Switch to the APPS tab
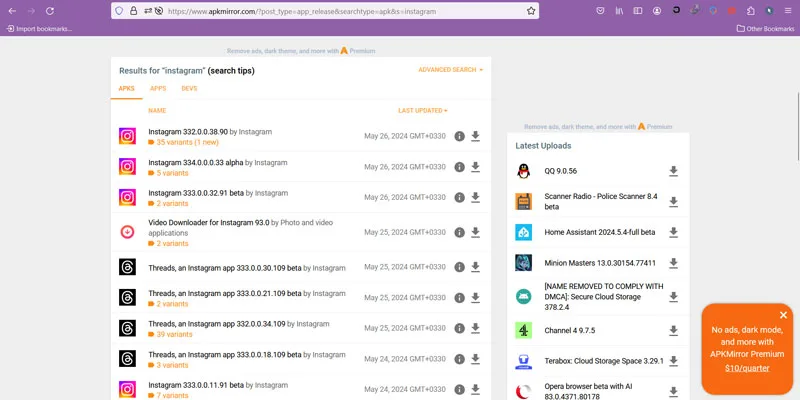This screenshot has height=400, width=800. (158, 88)
